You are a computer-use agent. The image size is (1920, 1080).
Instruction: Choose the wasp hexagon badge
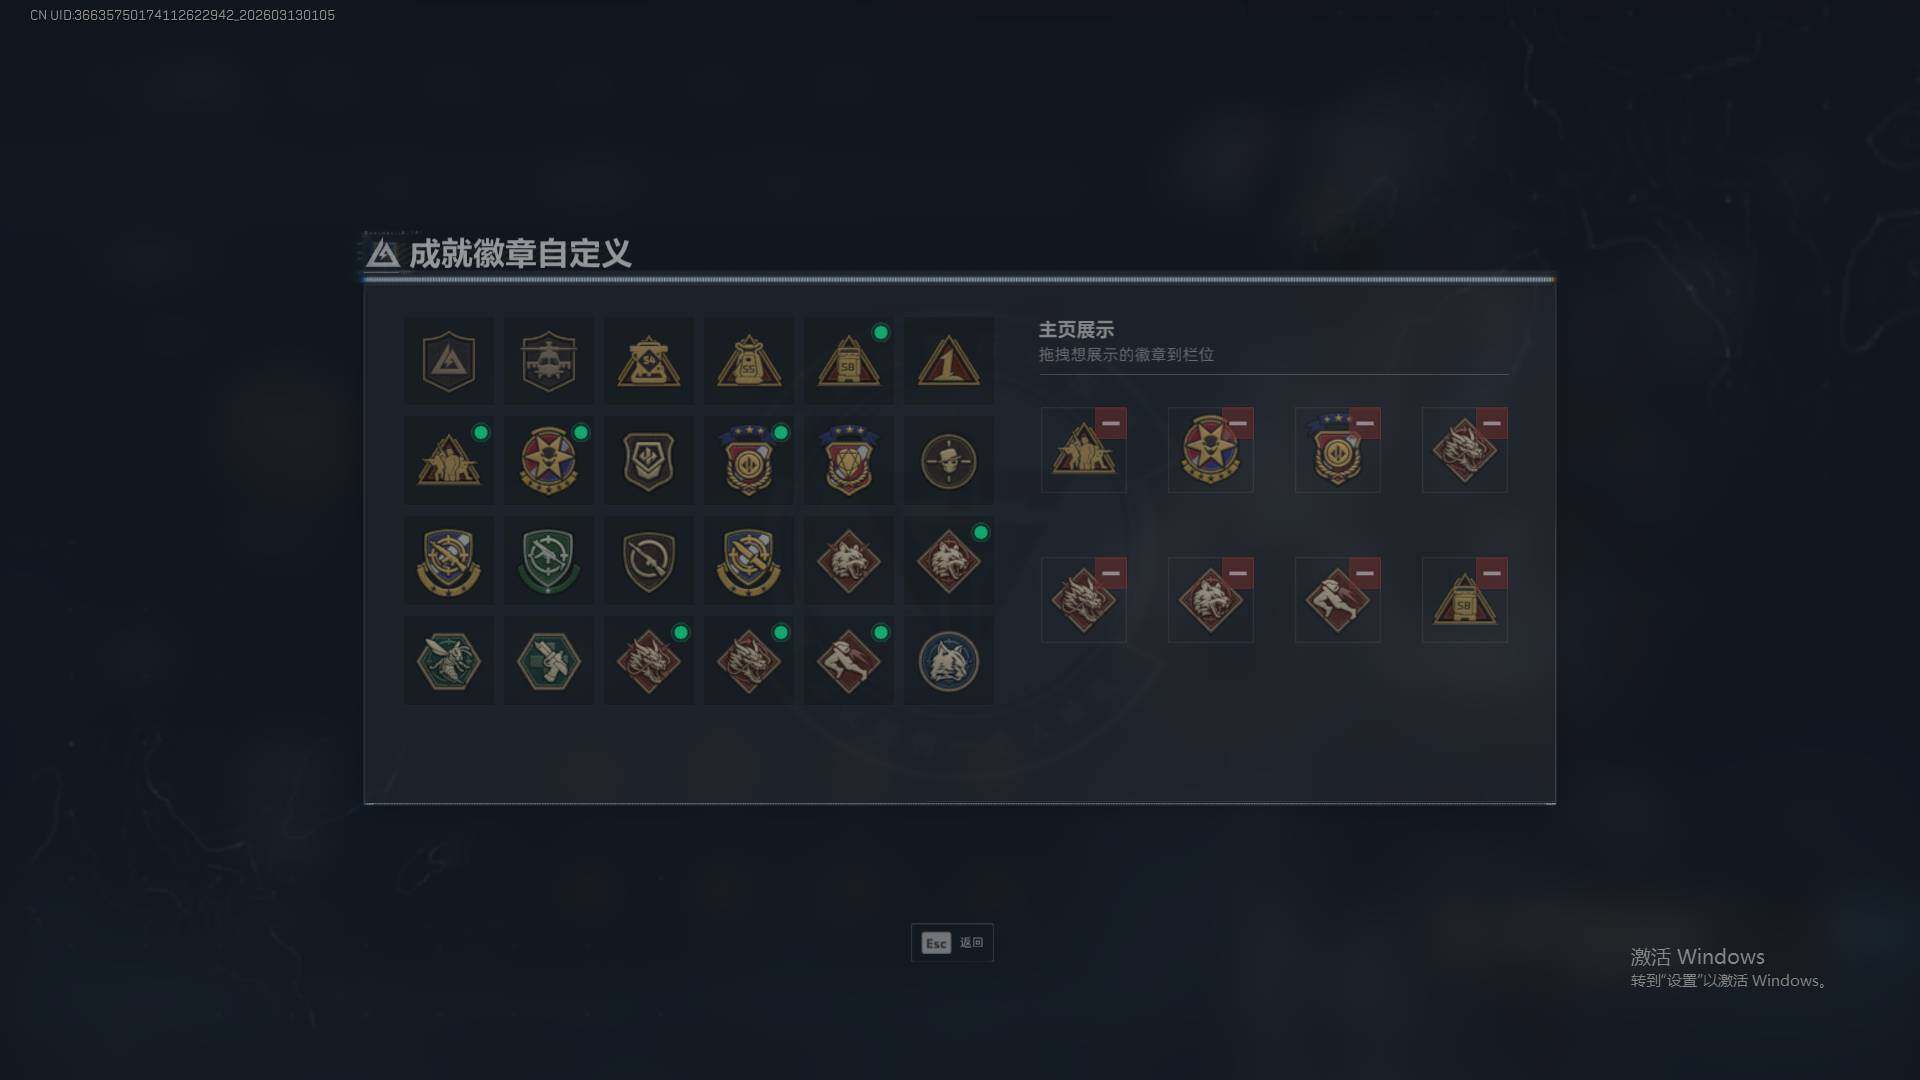(x=448, y=661)
